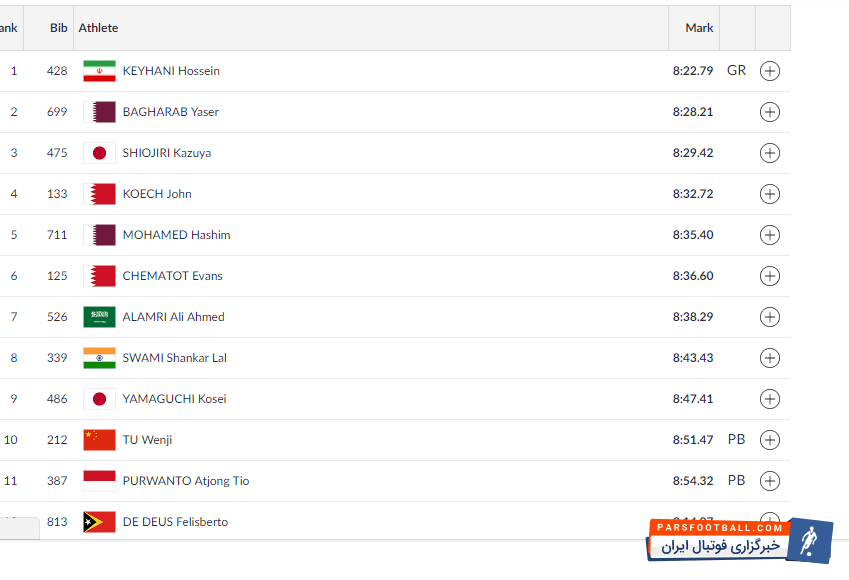Click China flag in TU Wenji's row
This screenshot has height=580, width=849.
pos(99,440)
